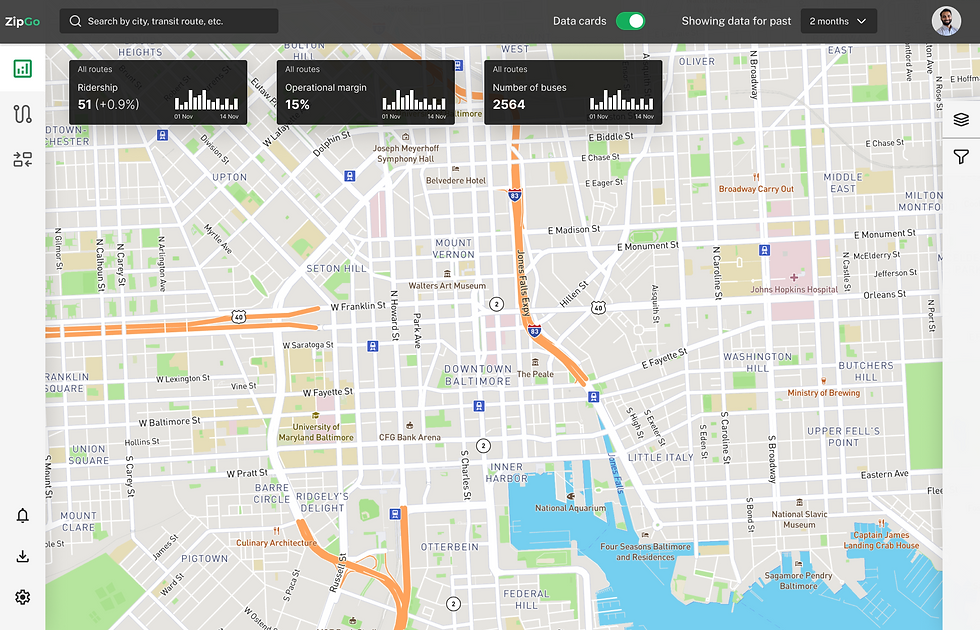The image size is (980, 630).
Task: Click the transit stop near Johns Hopkins Hospital
Action: (764, 251)
